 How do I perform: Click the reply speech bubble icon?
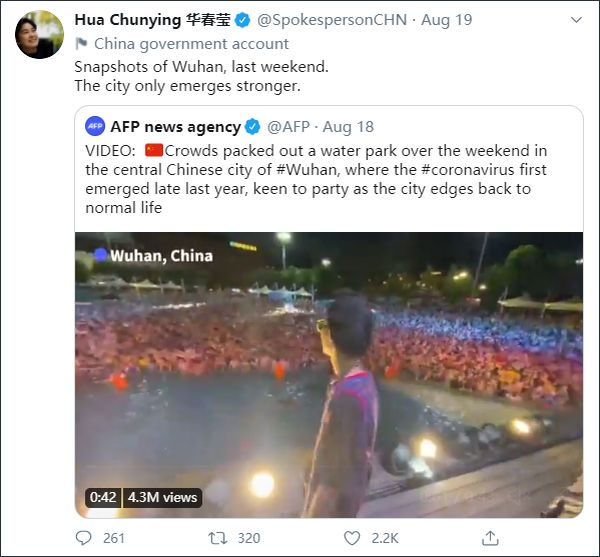click(x=84, y=538)
